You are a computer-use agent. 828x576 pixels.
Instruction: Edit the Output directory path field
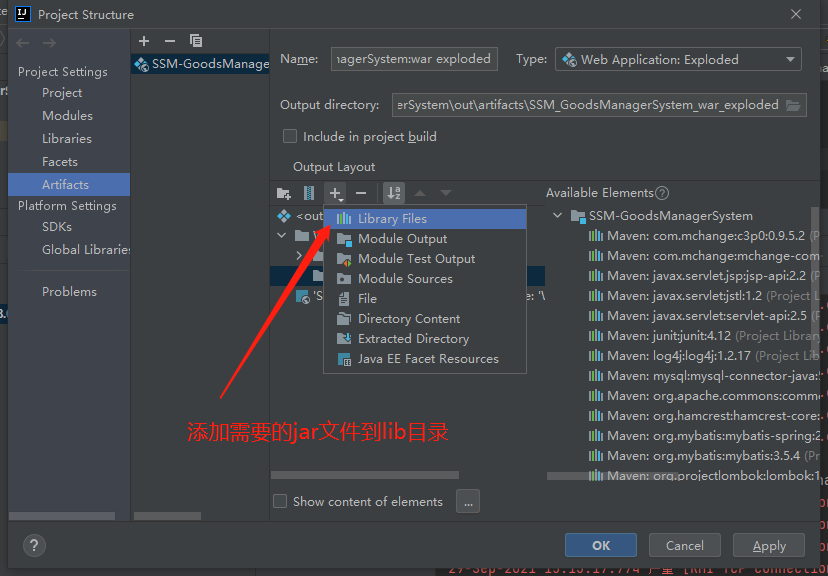(588, 105)
